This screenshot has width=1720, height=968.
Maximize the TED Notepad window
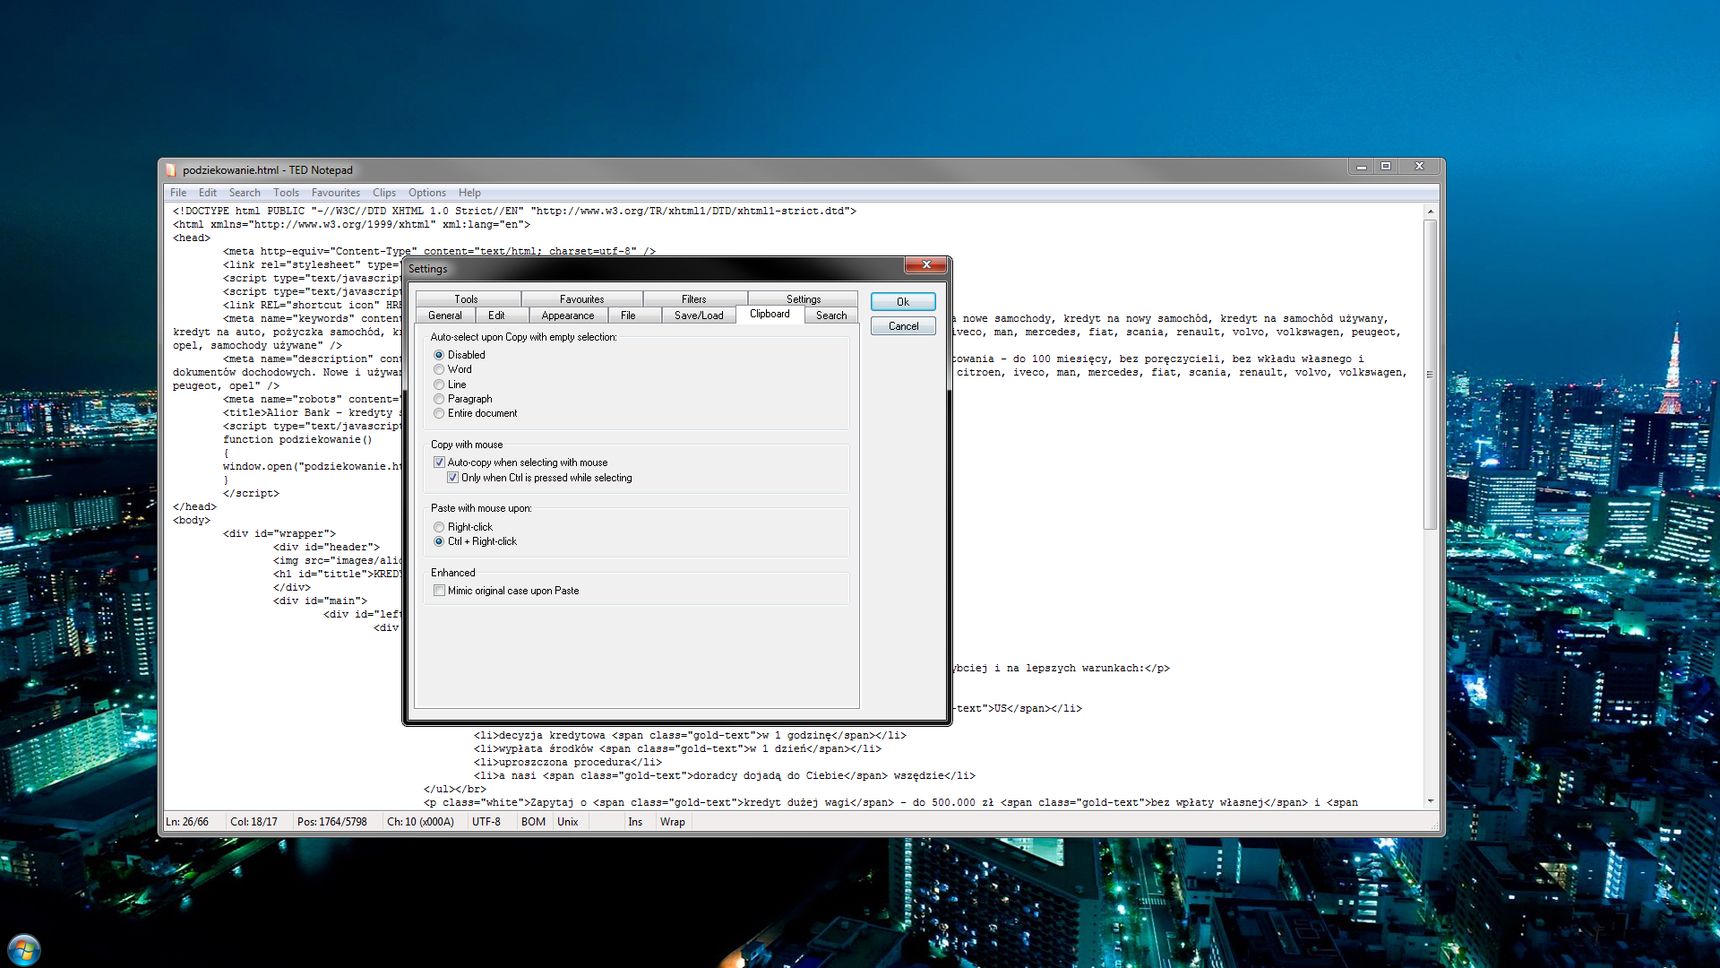point(1386,166)
